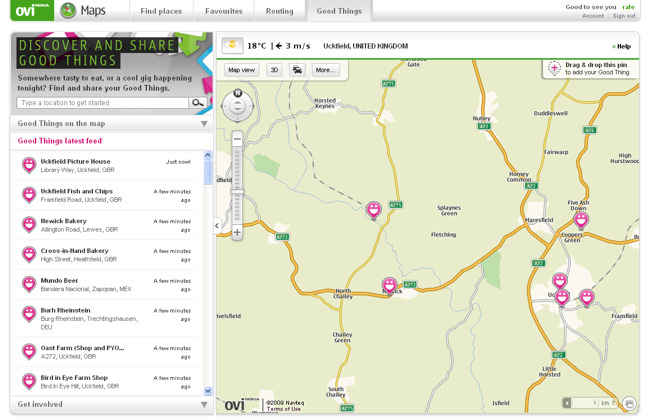Open the Burh Rheinstein feed entry
This screenshot has height=420, width=650.
pos(107,318)
